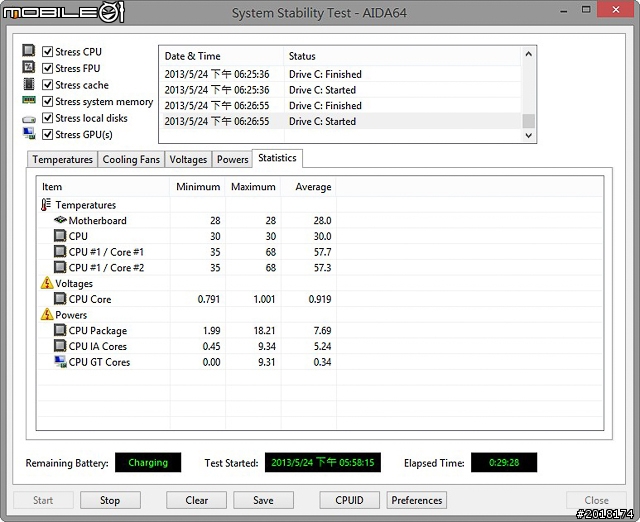Click the Average column header

point(309,187)
